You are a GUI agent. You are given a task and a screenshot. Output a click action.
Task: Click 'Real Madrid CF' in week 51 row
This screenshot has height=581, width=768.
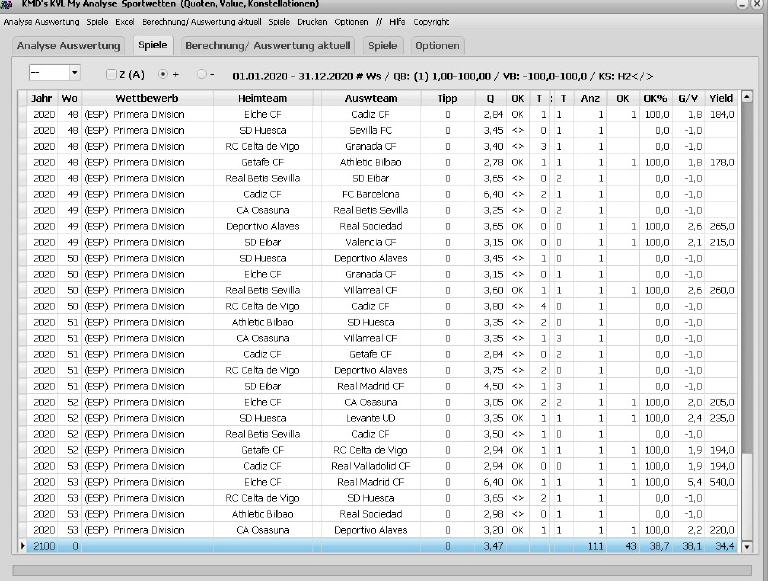(371, 387)
